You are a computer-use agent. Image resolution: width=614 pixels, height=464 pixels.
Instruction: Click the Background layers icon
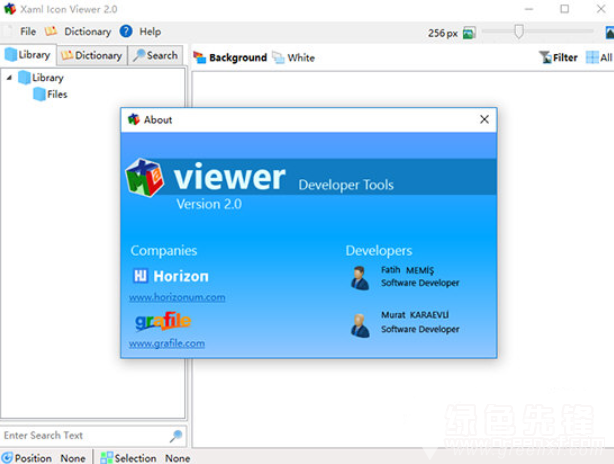coord(200,58)
